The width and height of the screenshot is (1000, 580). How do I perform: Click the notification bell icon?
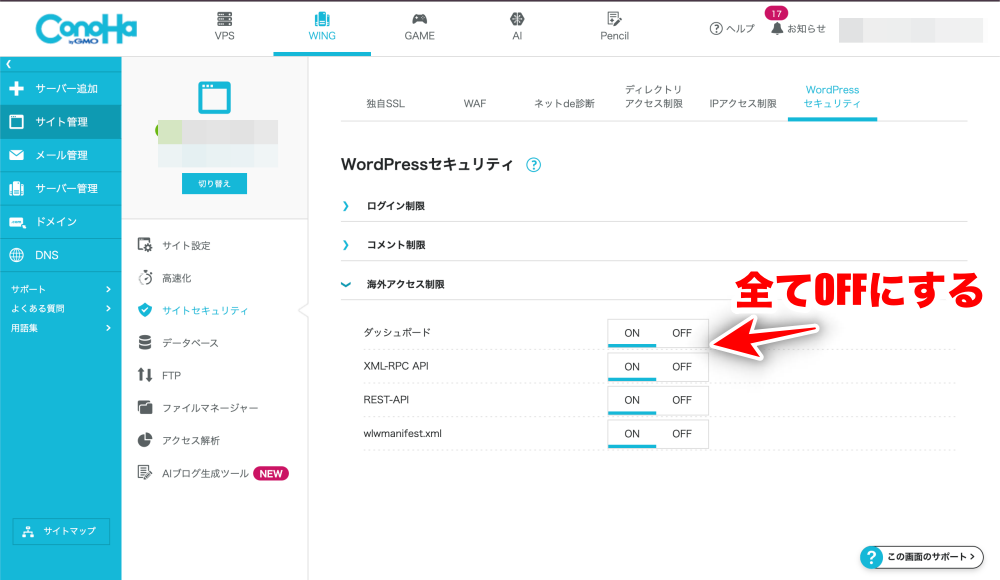click(777, 28)
